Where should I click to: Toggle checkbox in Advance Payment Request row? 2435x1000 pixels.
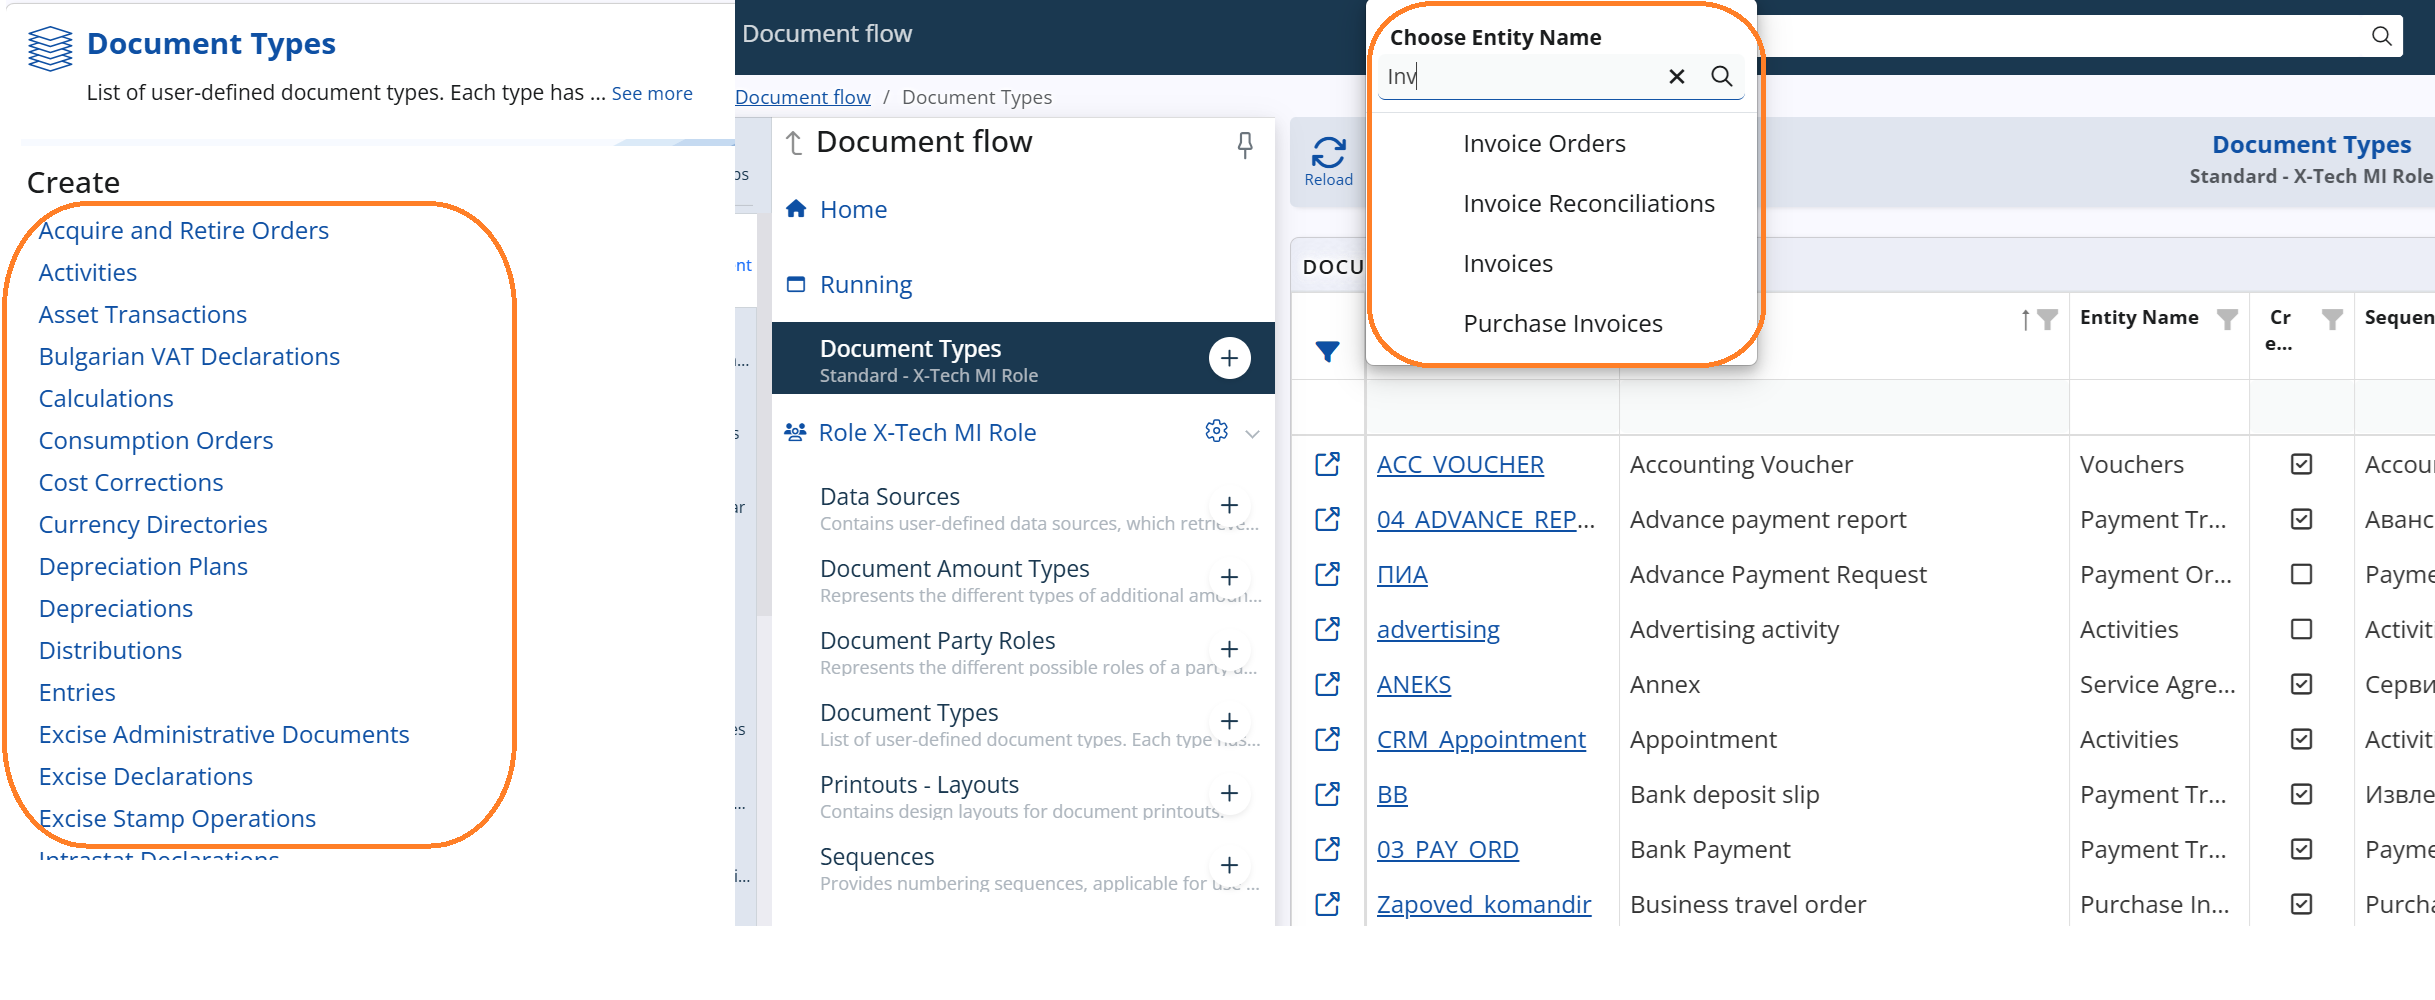(2301, 574)
